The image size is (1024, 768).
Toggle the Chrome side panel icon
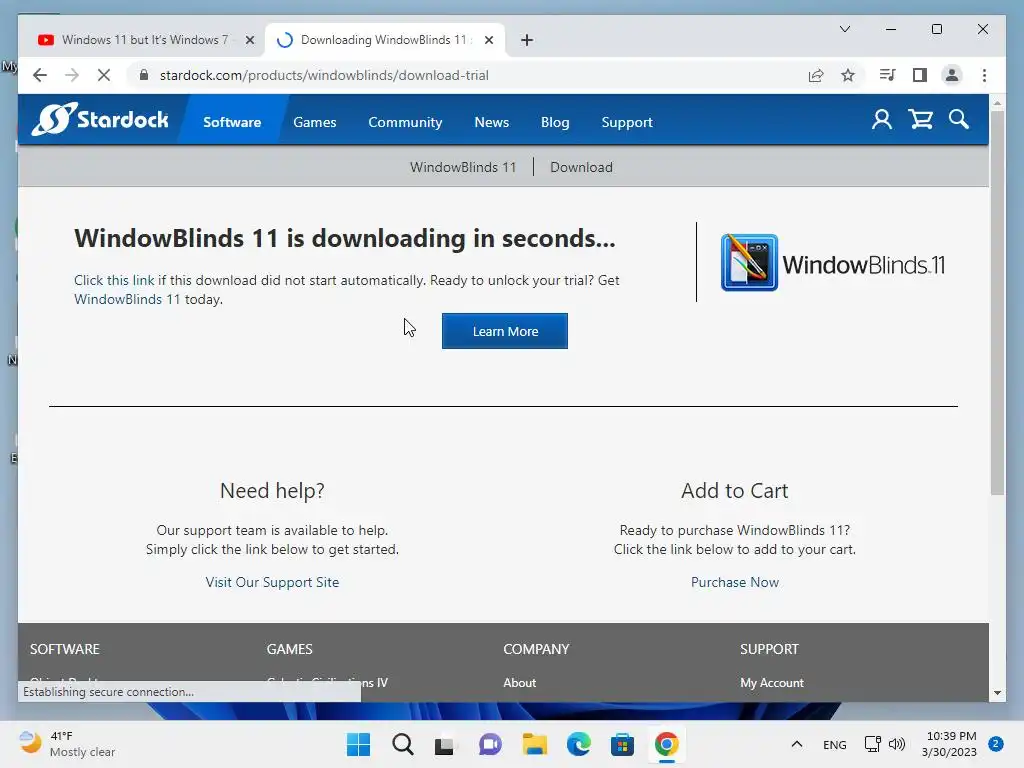click(920, 75)
